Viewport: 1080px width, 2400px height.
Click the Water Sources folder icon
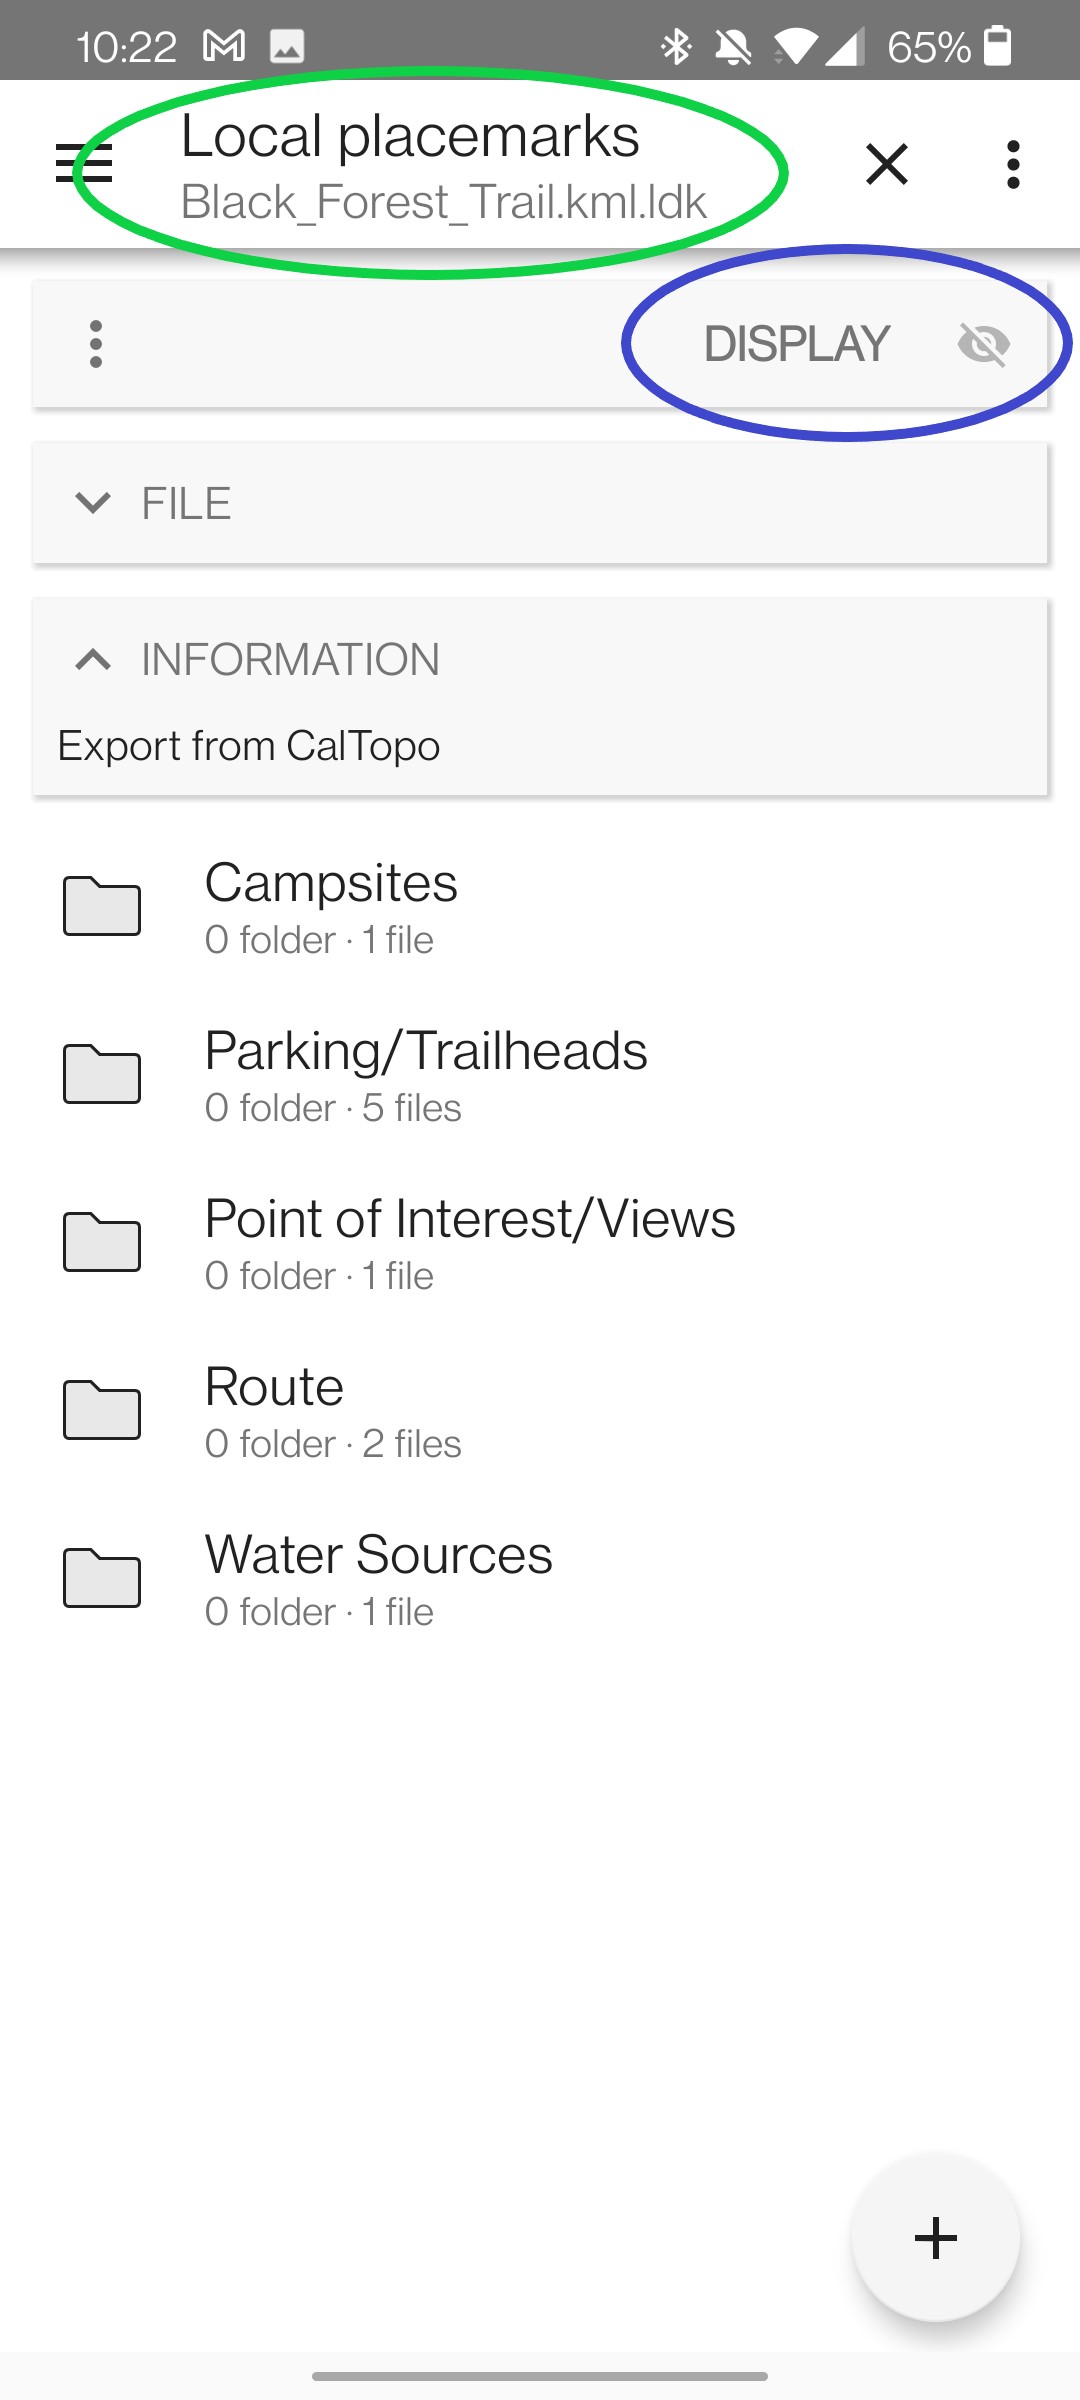point(102,1578)
